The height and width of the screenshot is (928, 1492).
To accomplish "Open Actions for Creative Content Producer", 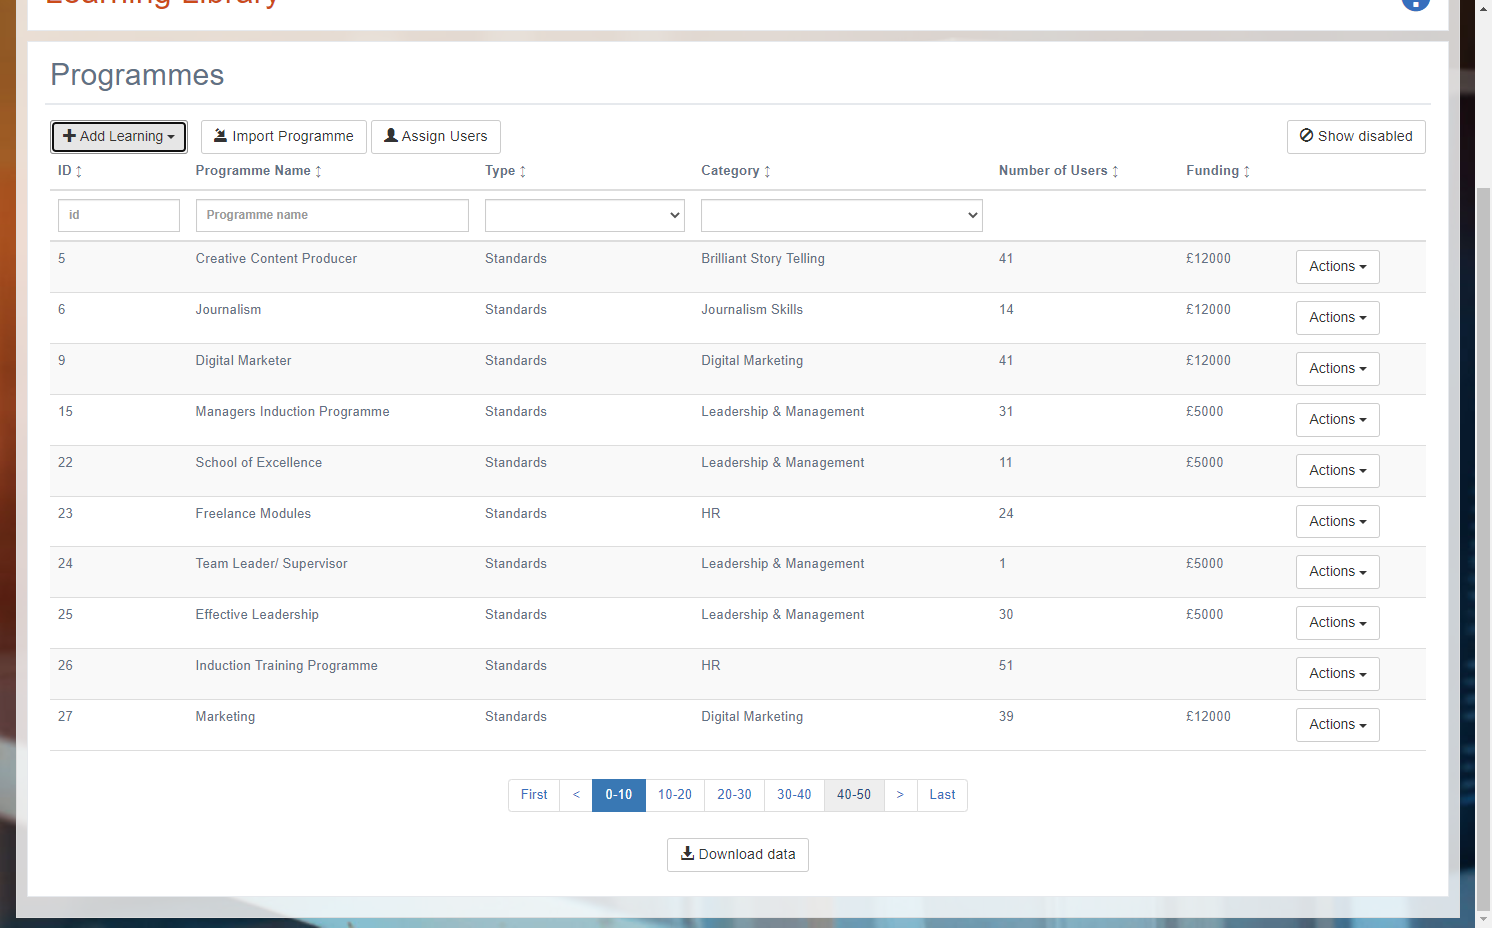I will point(1337,267).
